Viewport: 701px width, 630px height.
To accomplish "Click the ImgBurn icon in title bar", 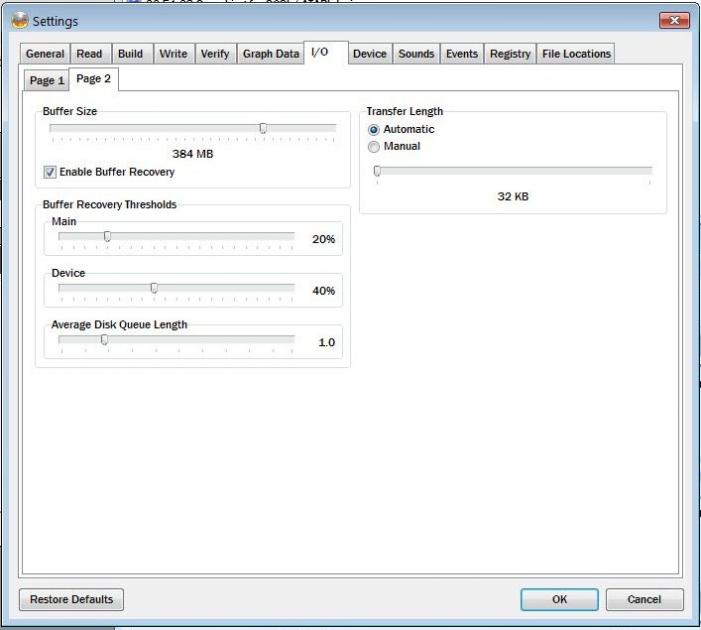I will 20,21.
